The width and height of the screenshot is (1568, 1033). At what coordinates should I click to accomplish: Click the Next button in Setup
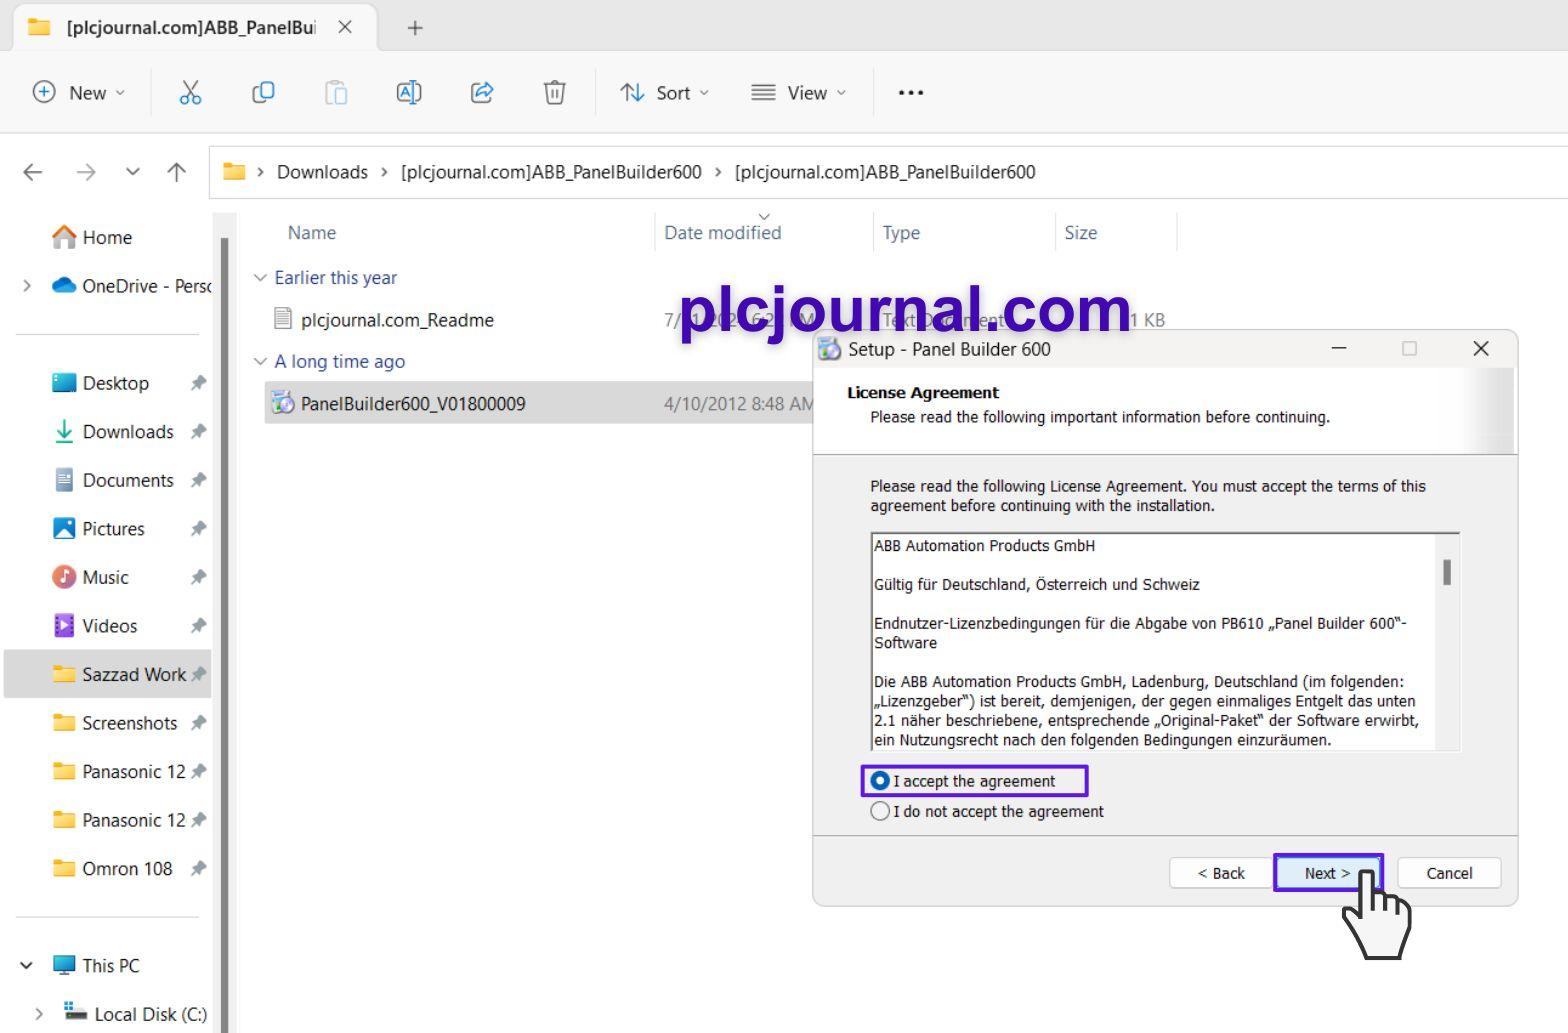(1328, 873)
